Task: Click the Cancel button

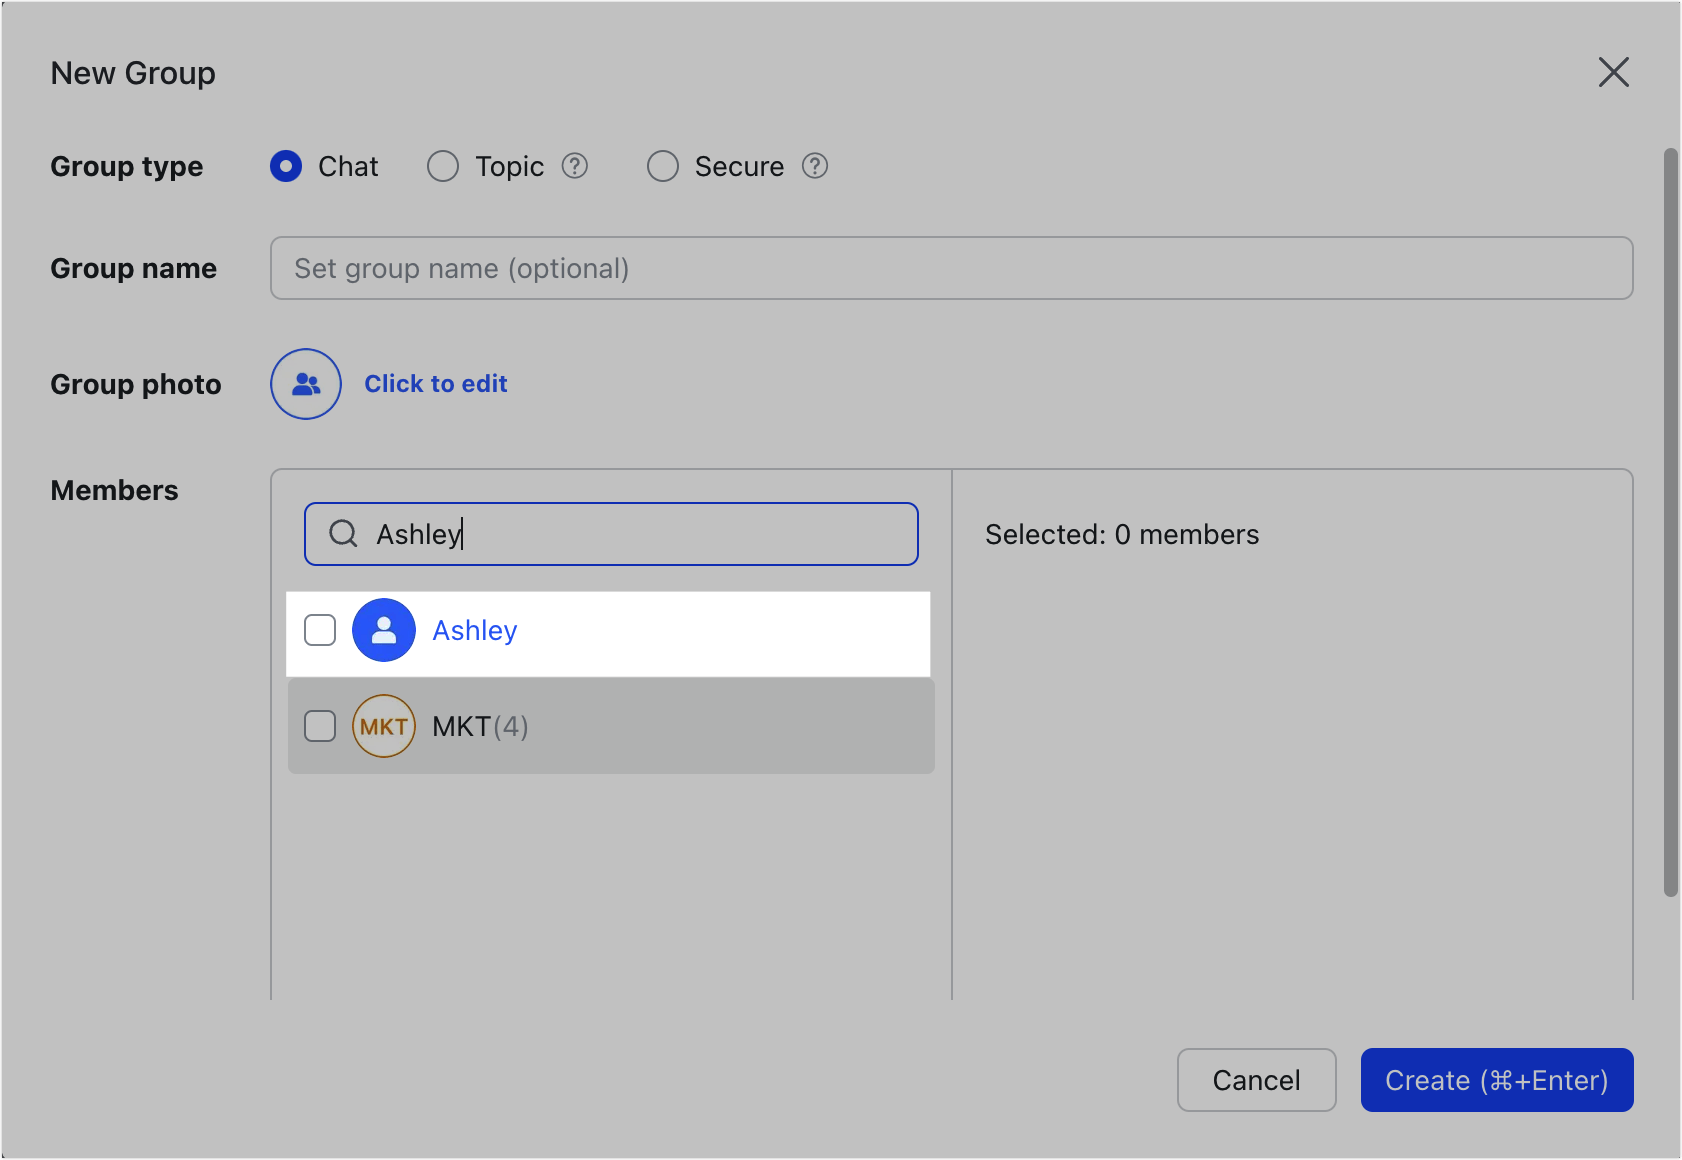Action: click(1256, 1080)
